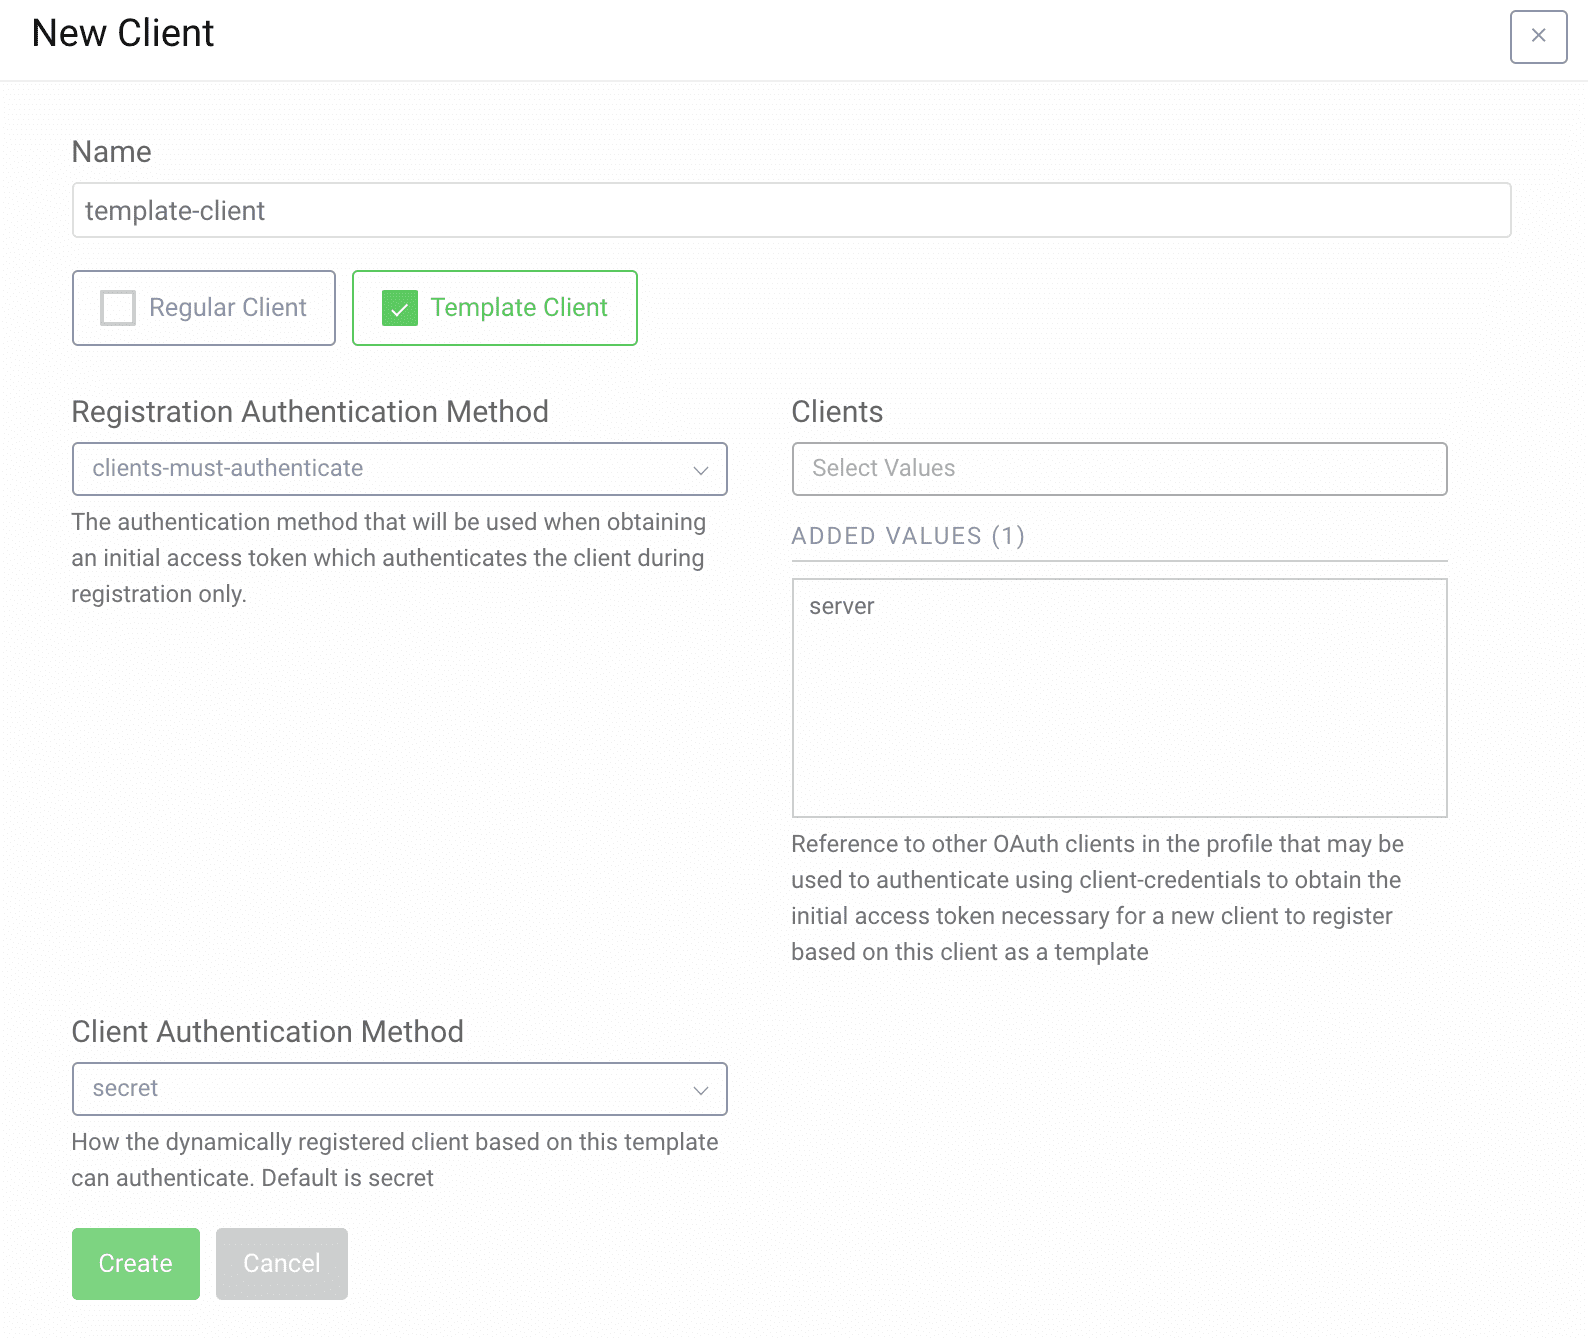Select the Regular Client option
The width and height of the screenshot is (1588, 1338).
click(x=204, y=308)
